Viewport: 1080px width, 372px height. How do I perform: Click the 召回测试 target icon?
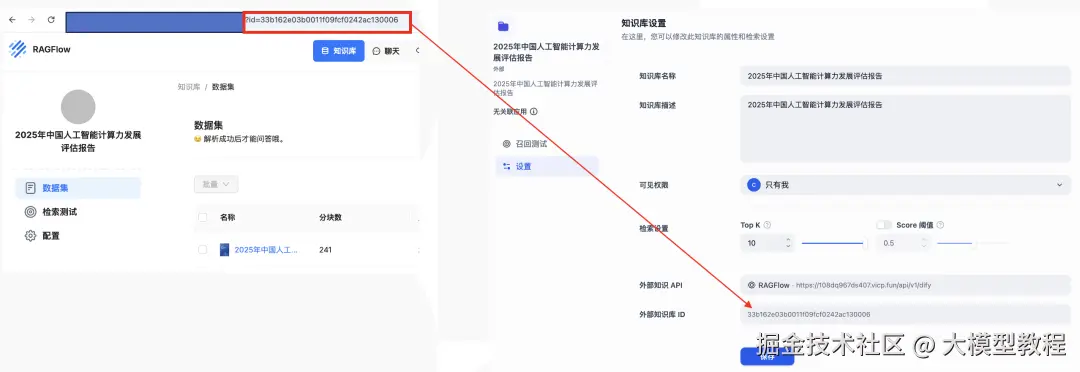pyautogui.click(x=507, y=144)
